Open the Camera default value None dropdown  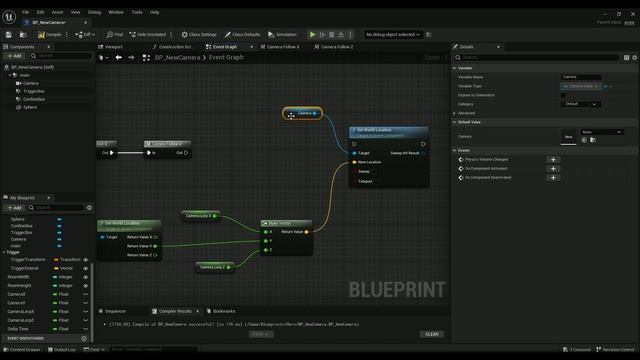tap(602, 132)
